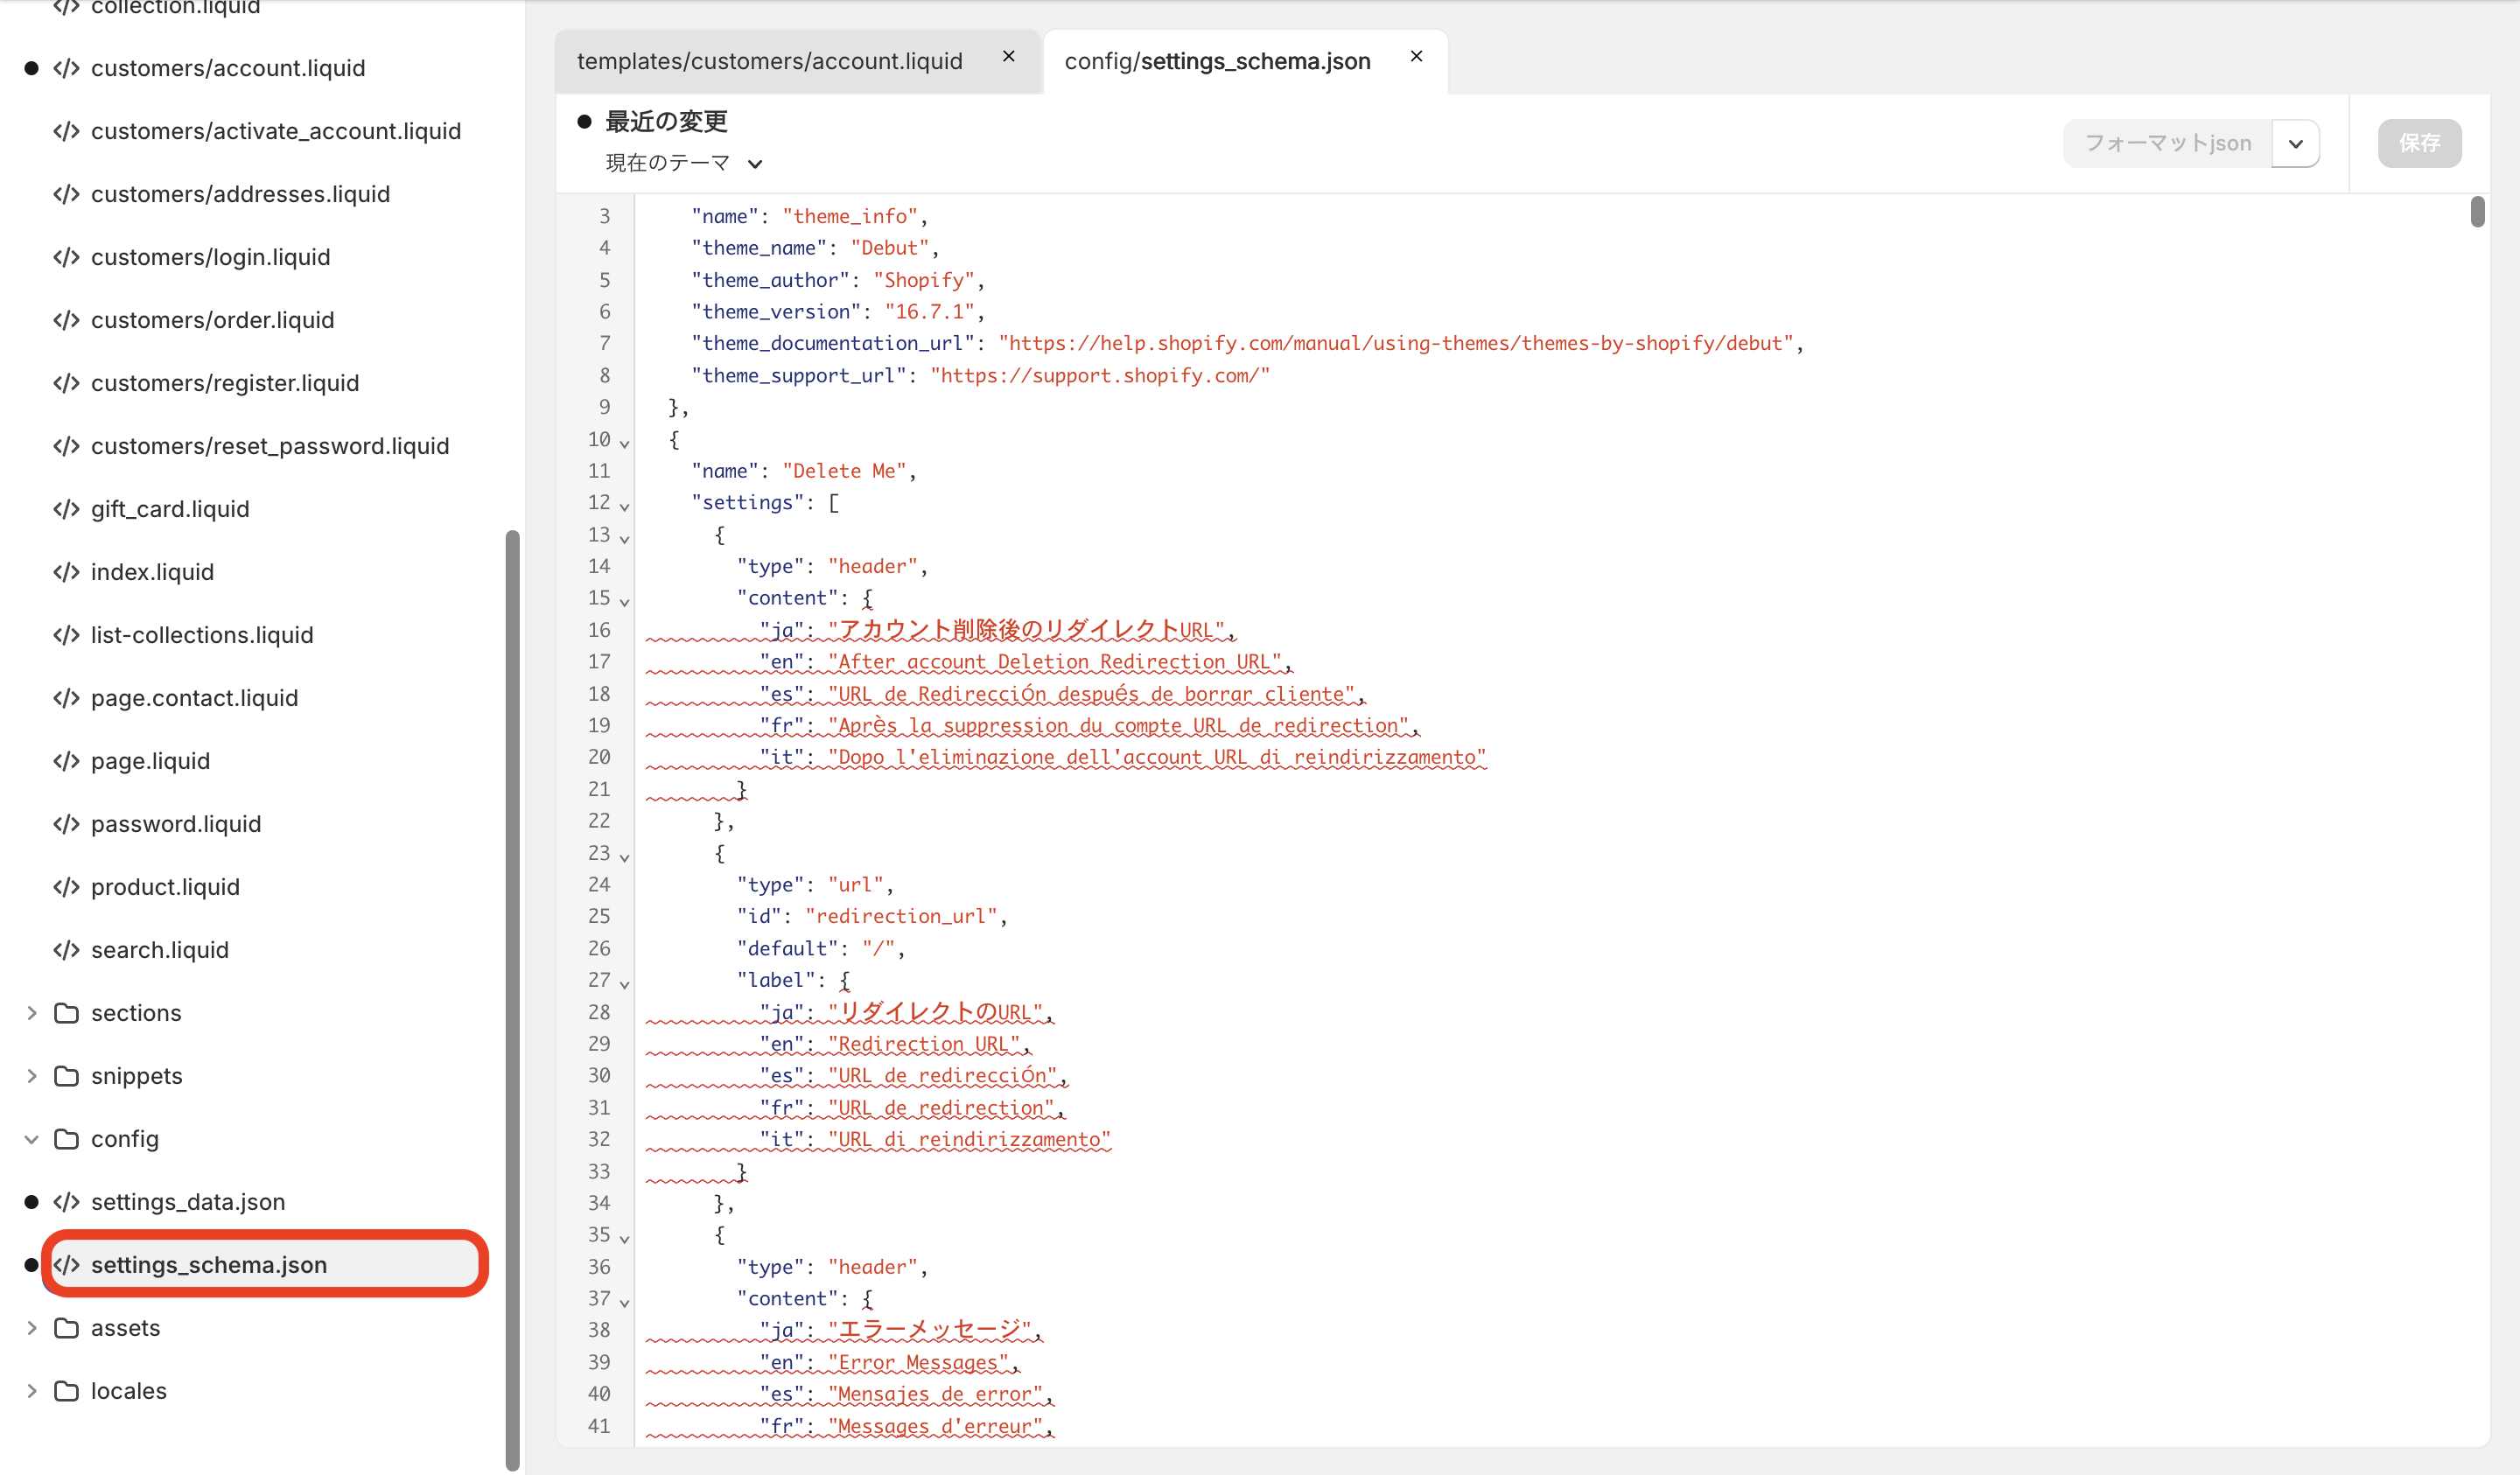The width and height of the screenshot is (2520, 1475).
Task: Close the settings_schema.json tab
Action: (x=1416, y=57)
